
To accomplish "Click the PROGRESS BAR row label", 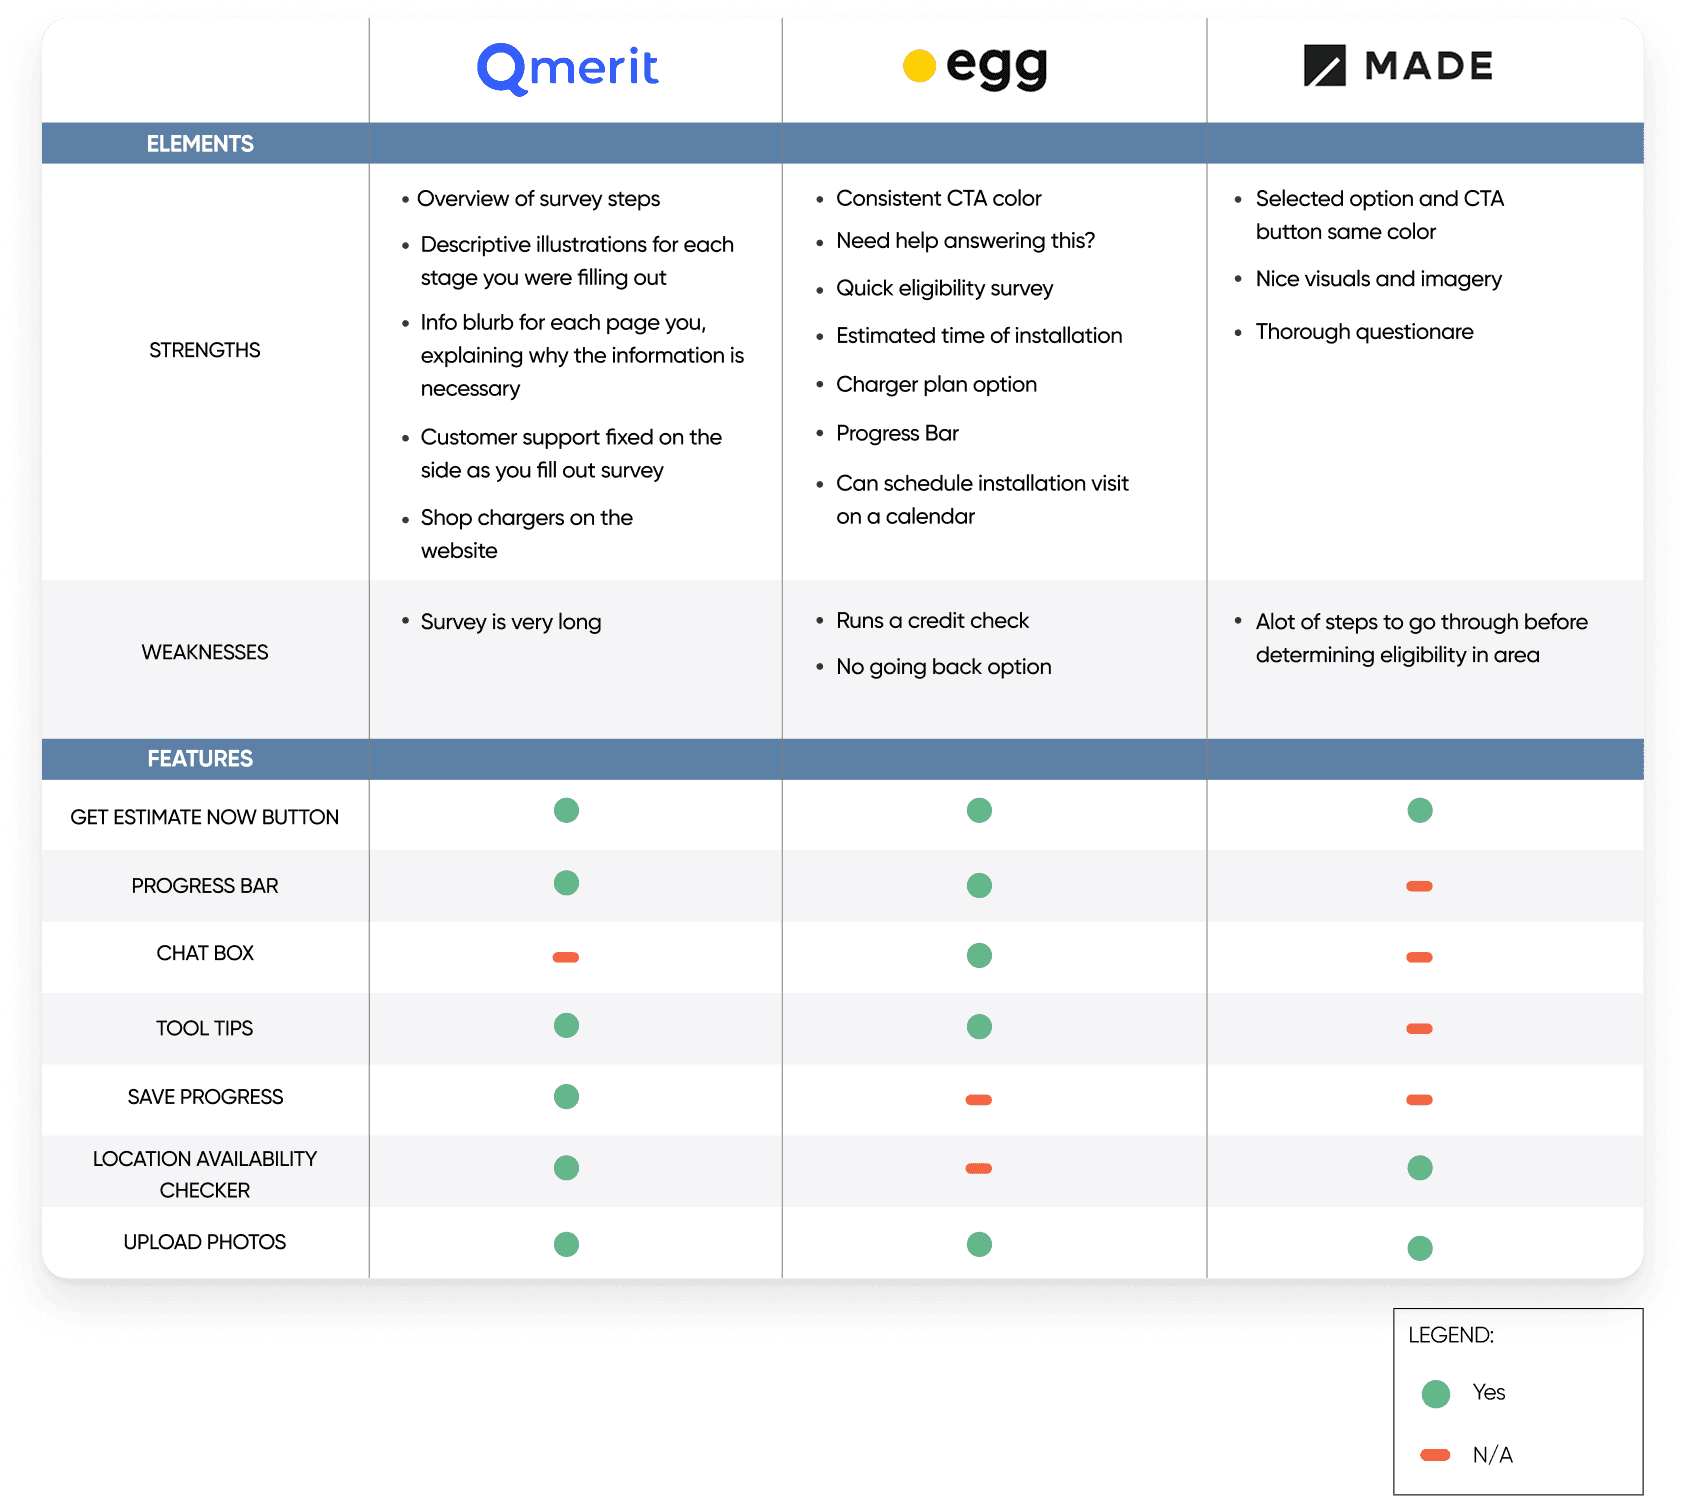I will 205,886.
